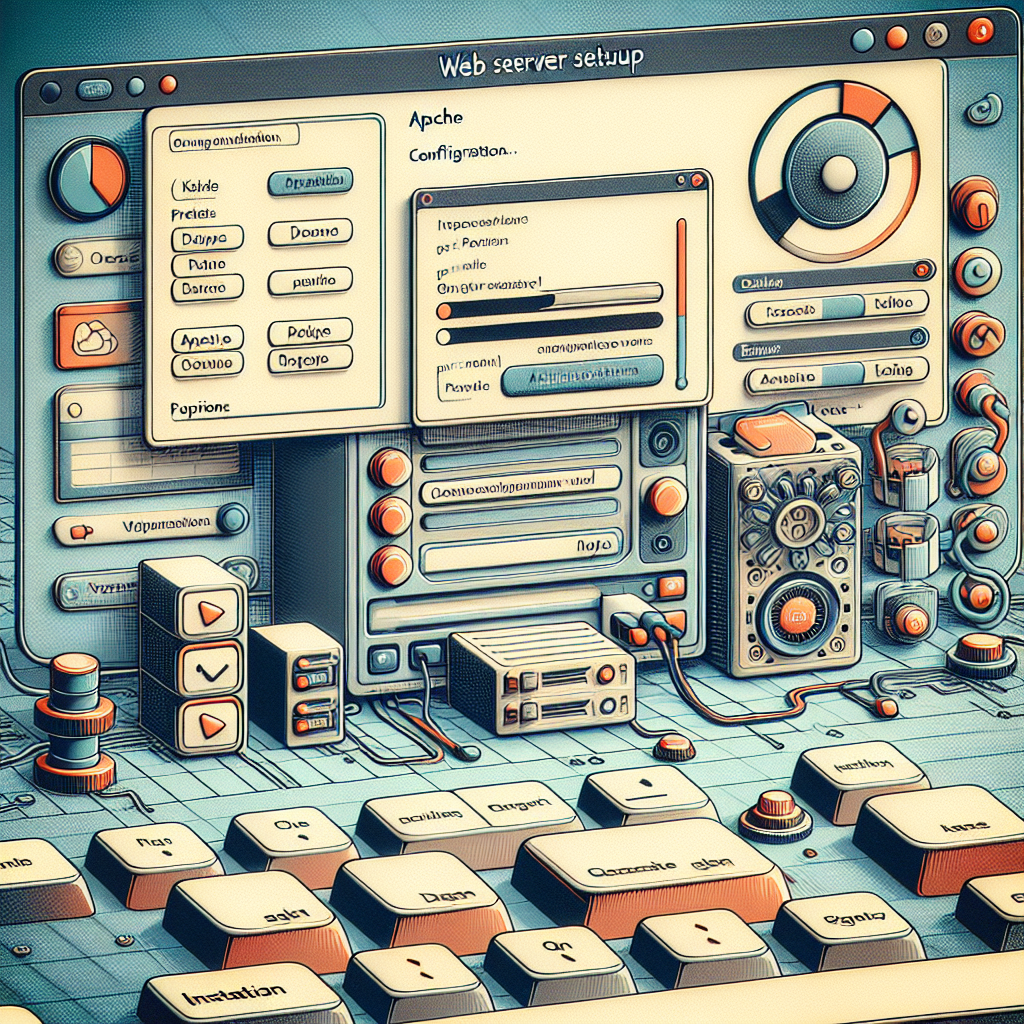Screen dimensions: 1024x1024
Task: Click the blue highlighted button in left configuration panel
Action: coord(310,183)
